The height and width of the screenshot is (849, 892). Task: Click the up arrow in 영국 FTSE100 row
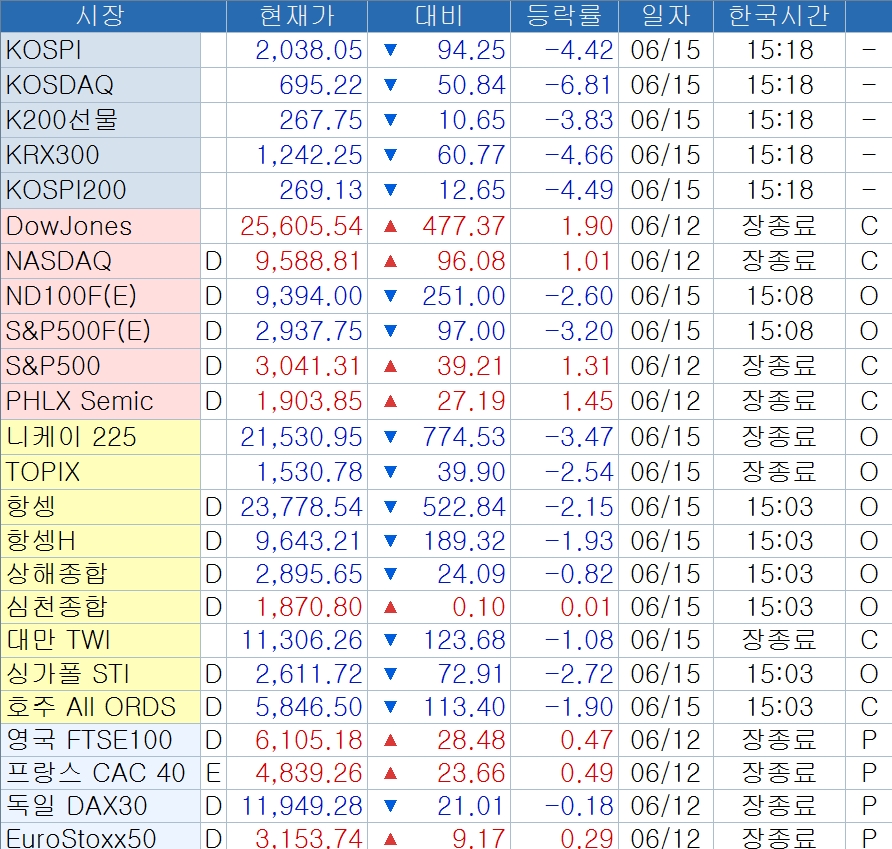pyautogui.click(x=390, y=740)
